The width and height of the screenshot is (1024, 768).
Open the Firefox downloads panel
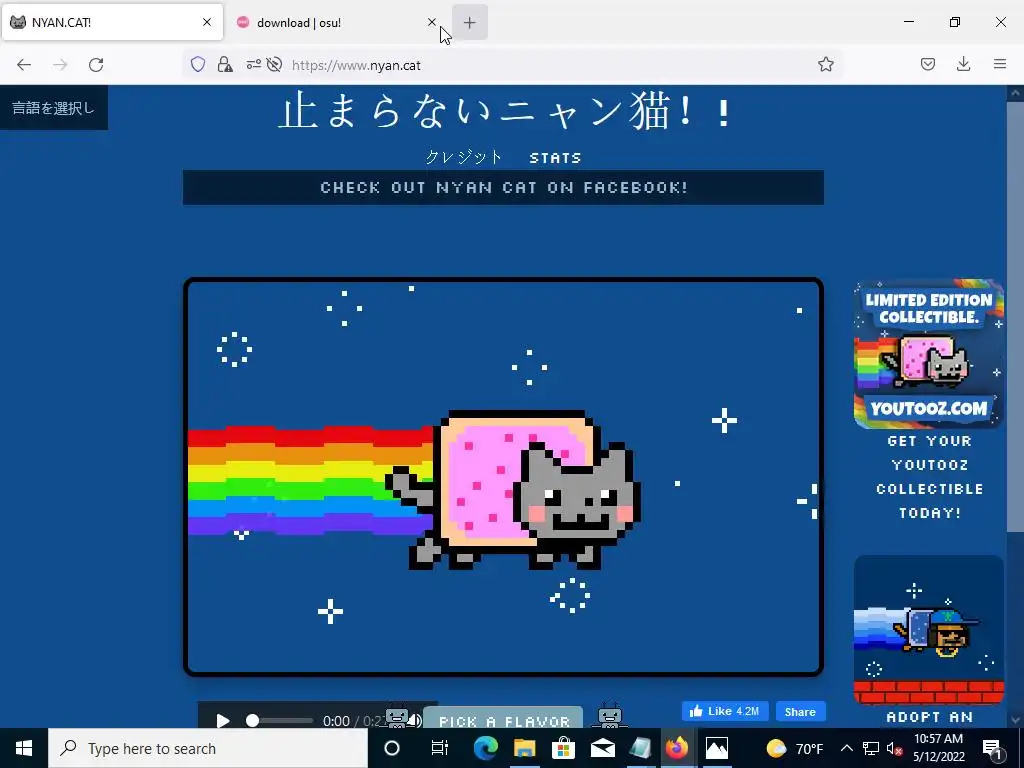[963, 64]
